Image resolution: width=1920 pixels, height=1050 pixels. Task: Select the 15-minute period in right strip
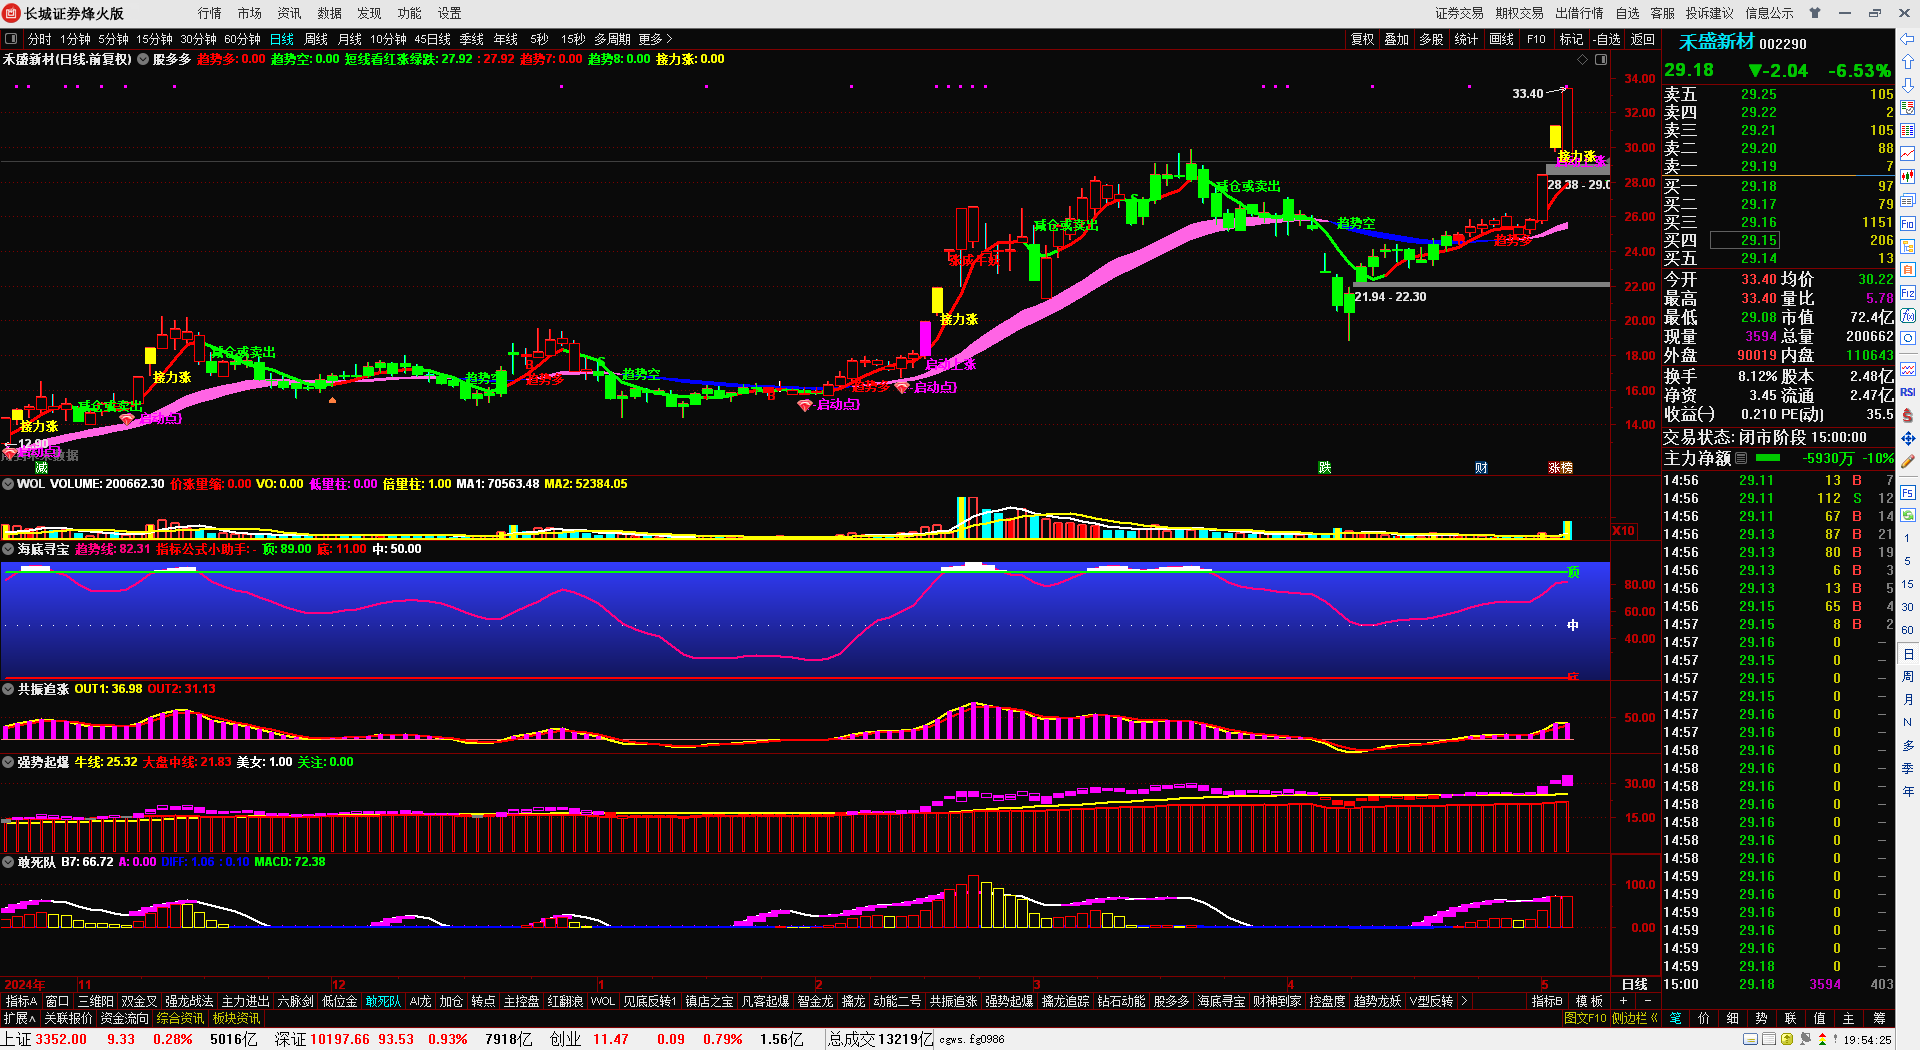click(1908, 584)
